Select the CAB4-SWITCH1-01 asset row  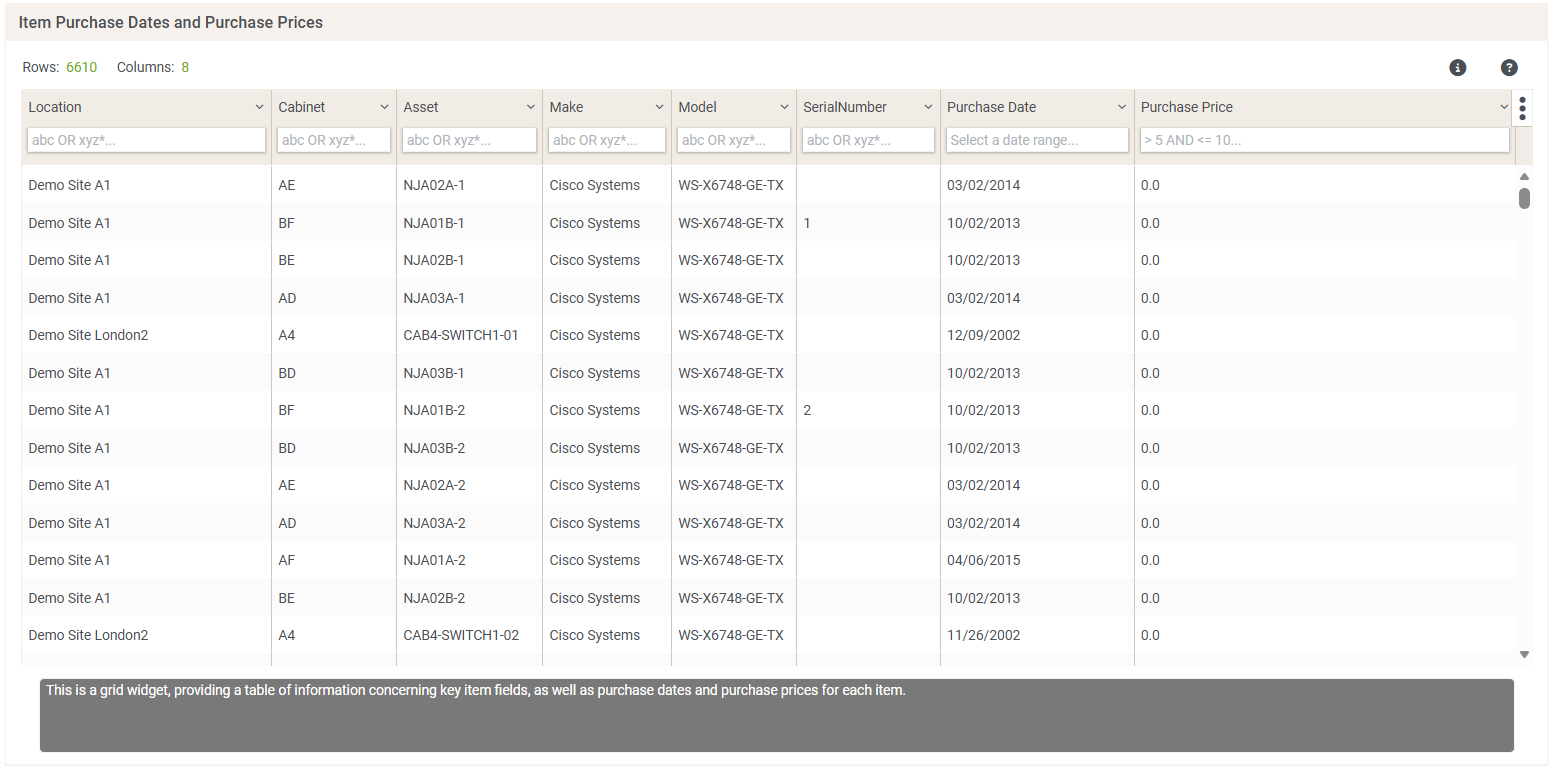click(461, 335)
